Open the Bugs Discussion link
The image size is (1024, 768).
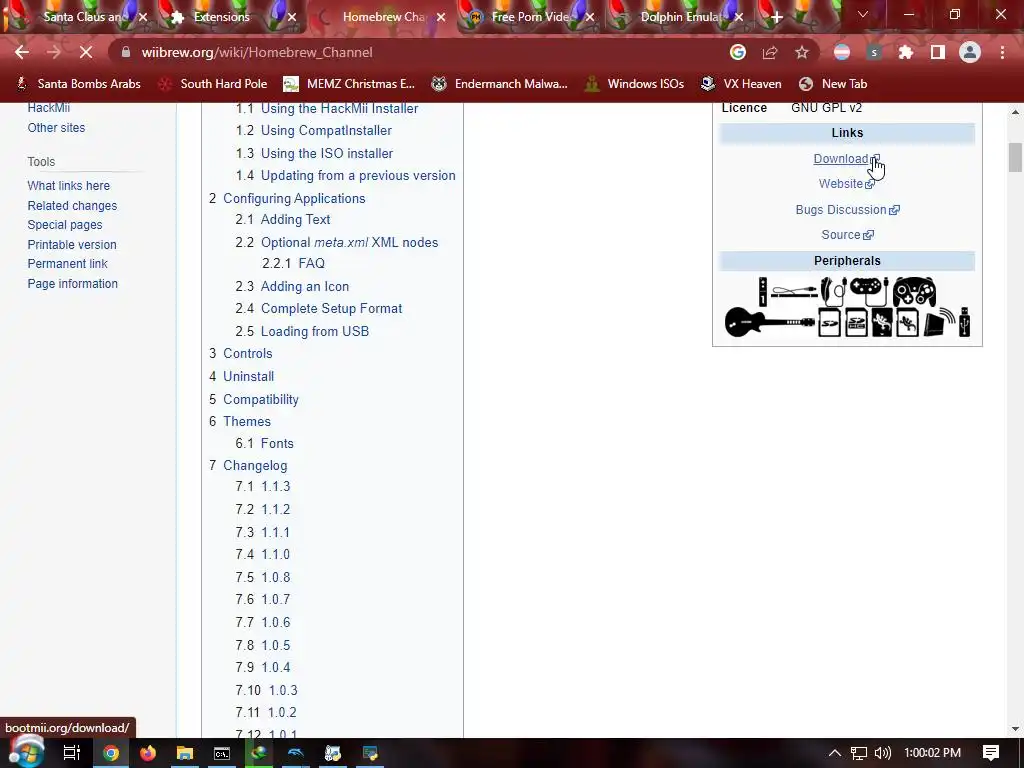tap(847, 210)
